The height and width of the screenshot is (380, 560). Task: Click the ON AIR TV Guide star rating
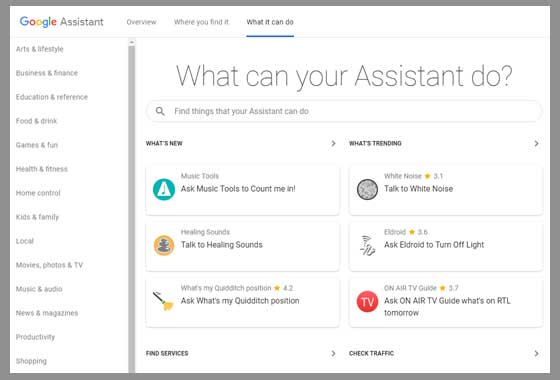point(449,288)
